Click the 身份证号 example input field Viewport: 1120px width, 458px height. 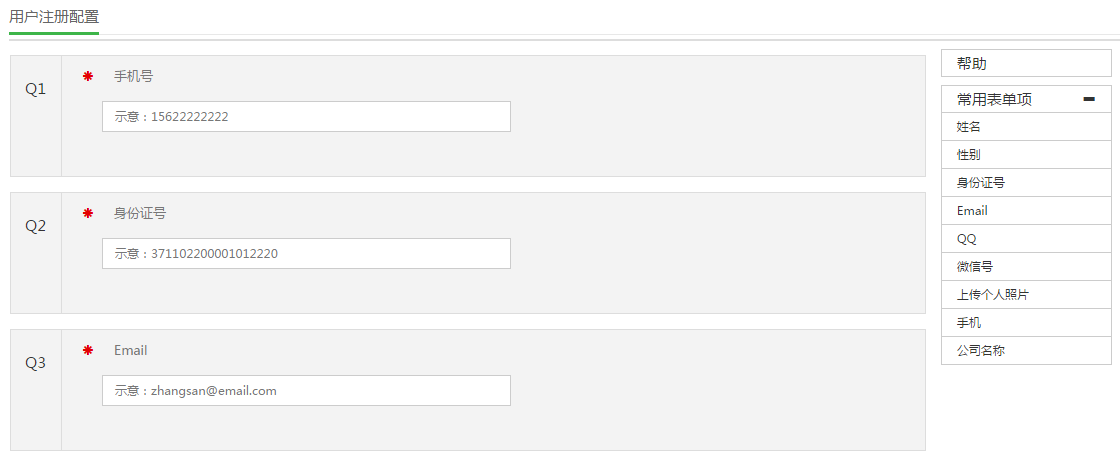pyautogui.click(x=306, y=253)
